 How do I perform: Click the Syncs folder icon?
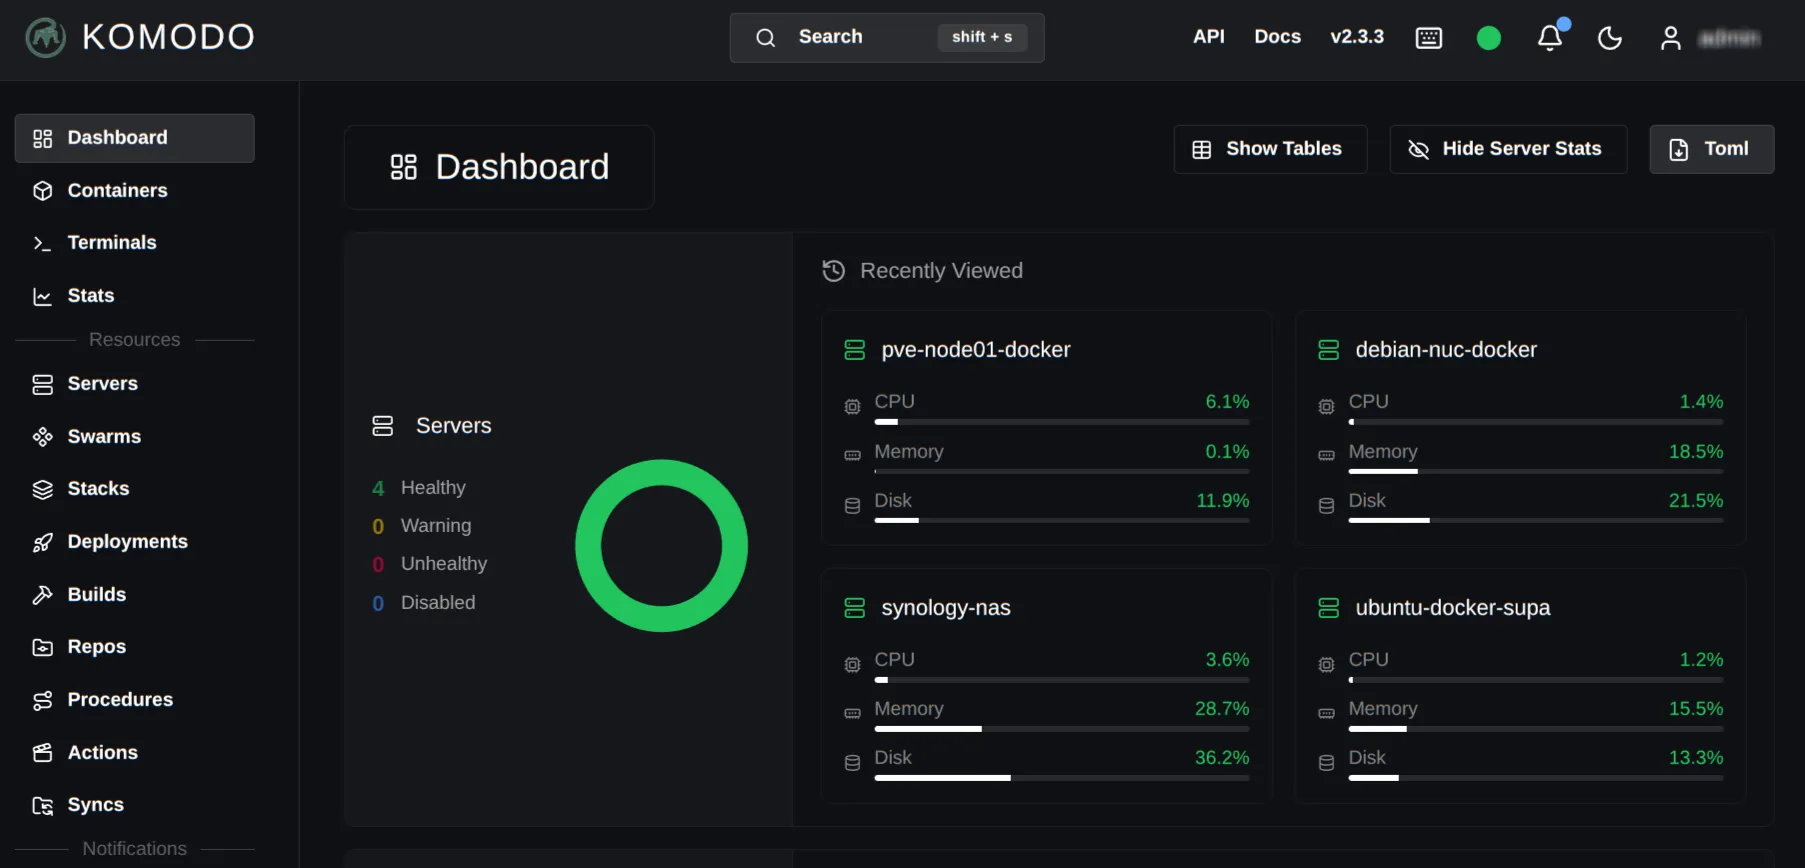tap(42, 805)
